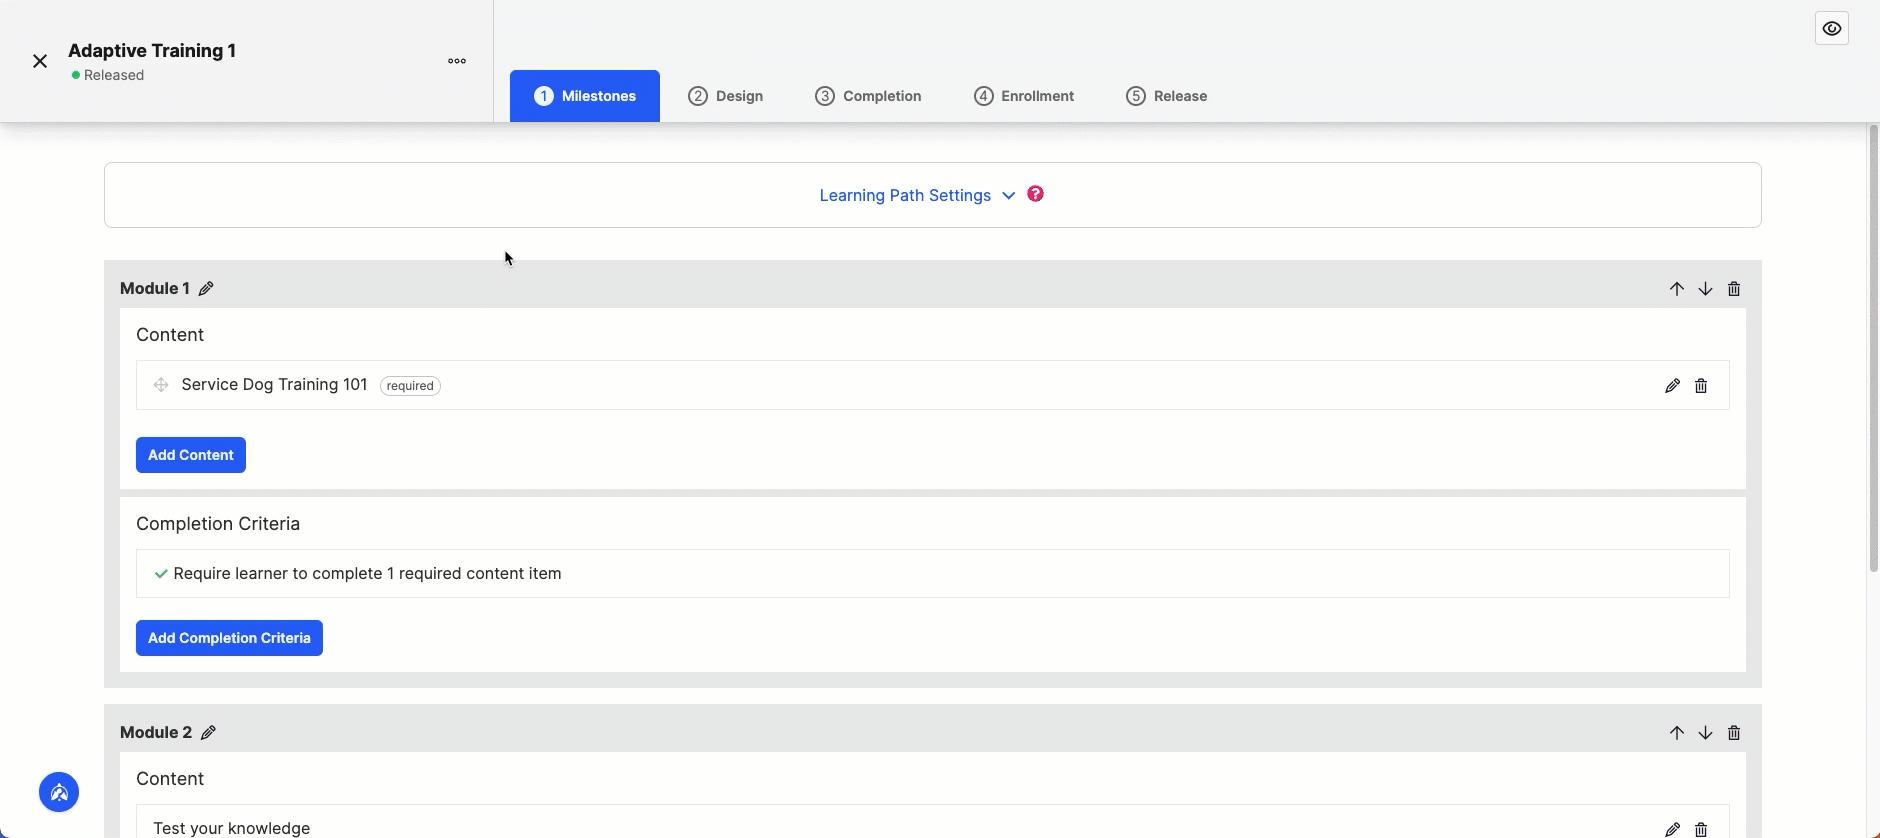Screen dimensions: 1880x838
Task: Open the Enrollment tab
Action: click(1024, 96)
